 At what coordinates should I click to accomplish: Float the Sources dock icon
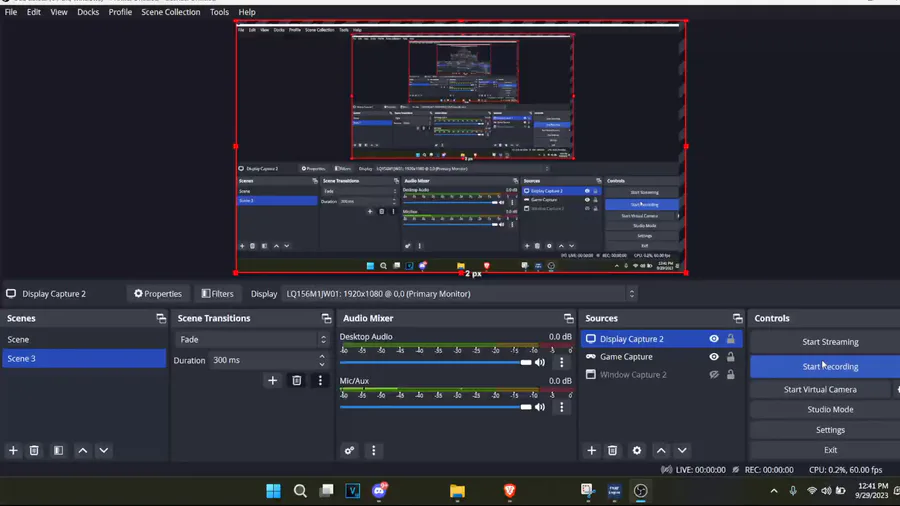[x=738, y=318]
